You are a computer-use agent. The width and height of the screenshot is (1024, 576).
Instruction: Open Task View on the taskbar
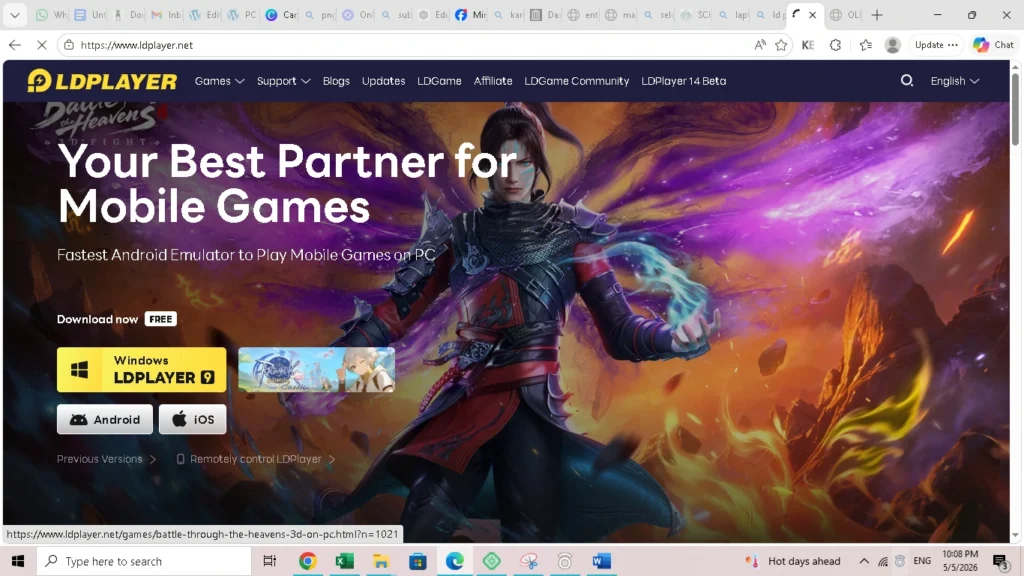coord(269,561)
